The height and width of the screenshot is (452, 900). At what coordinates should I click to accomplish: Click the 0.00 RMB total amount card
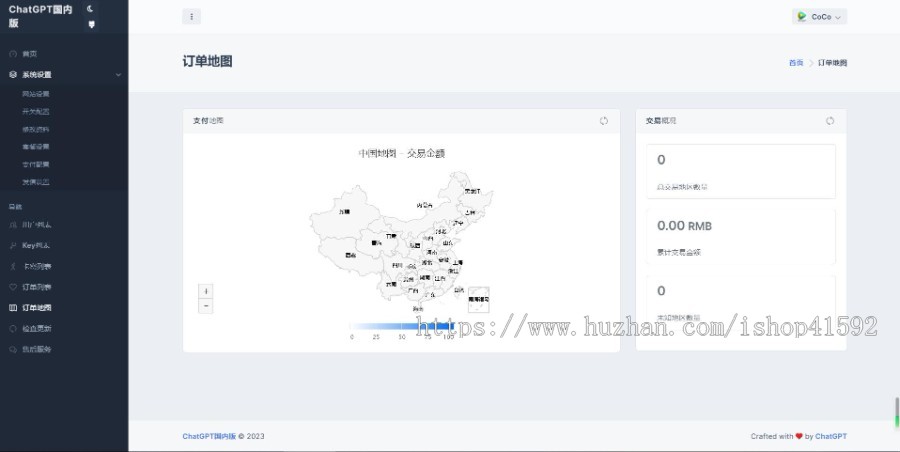[740, 236]
